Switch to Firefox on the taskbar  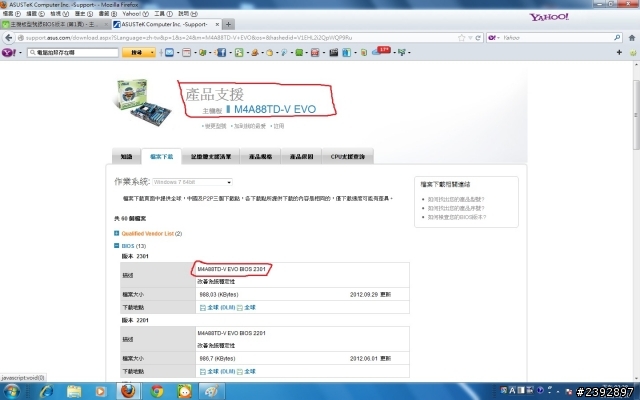(x=128, y=391)
